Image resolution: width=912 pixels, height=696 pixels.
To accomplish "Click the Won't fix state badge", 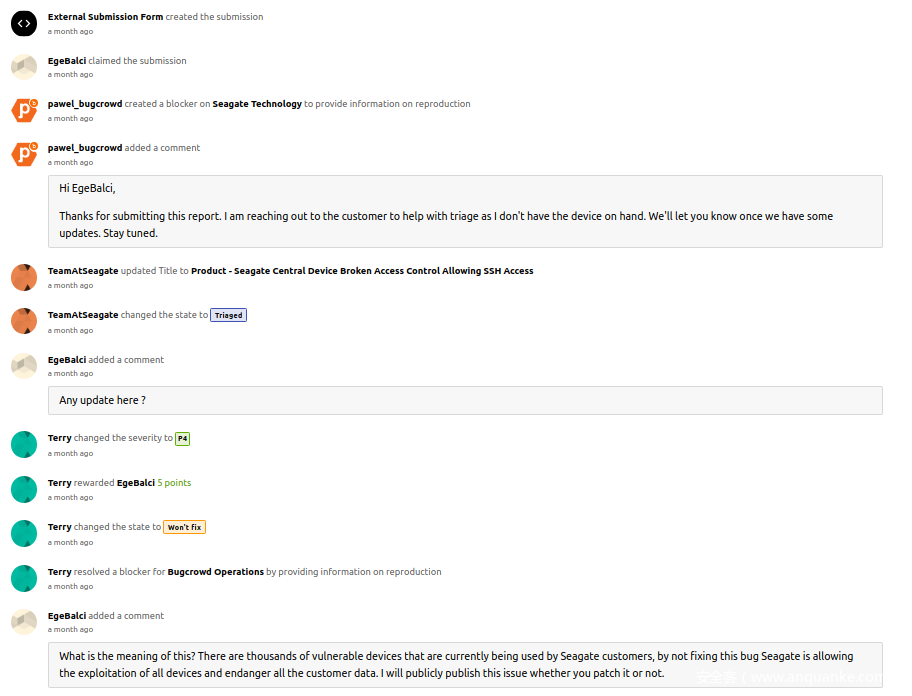I will [184, 527].
